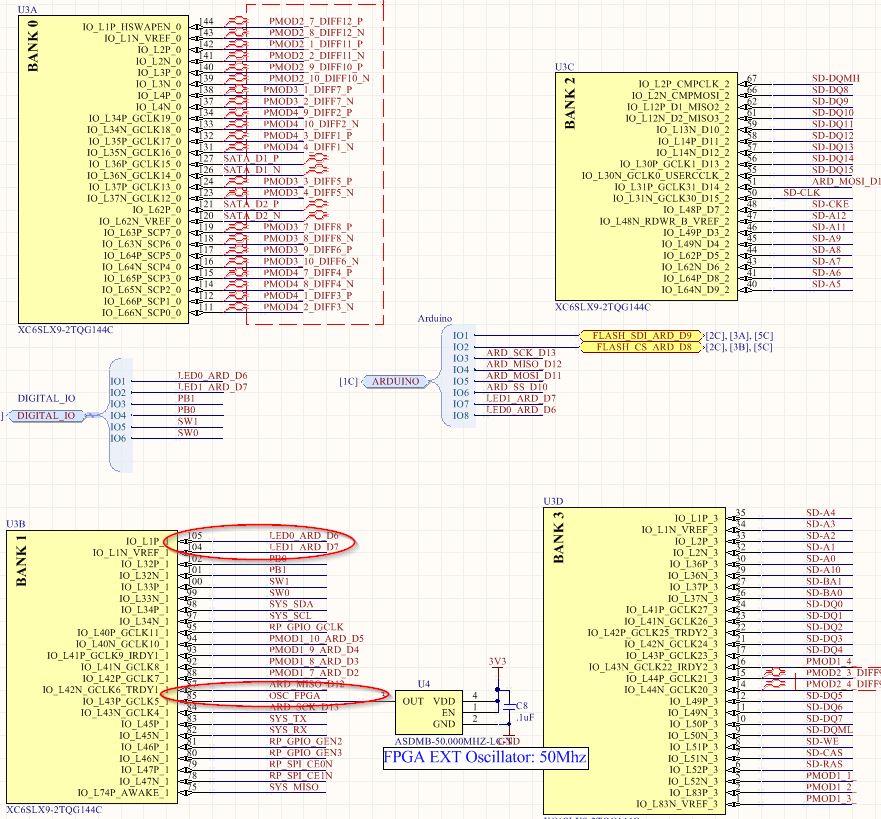
Task: Click the OSC_FPGA net label
Action: click(292, 694)
